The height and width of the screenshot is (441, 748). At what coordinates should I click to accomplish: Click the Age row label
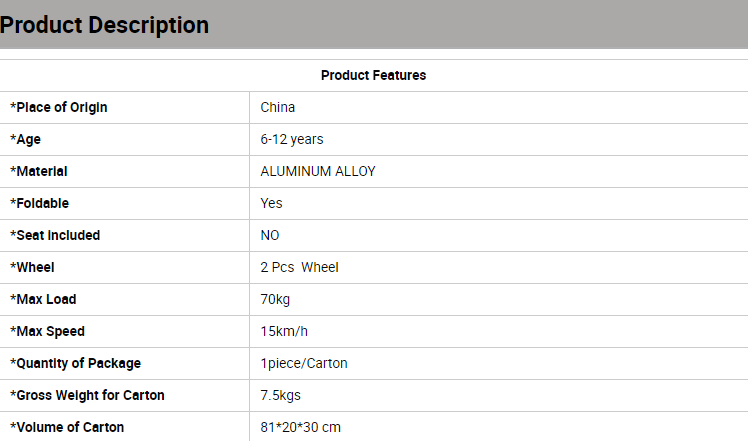point(25,139)
